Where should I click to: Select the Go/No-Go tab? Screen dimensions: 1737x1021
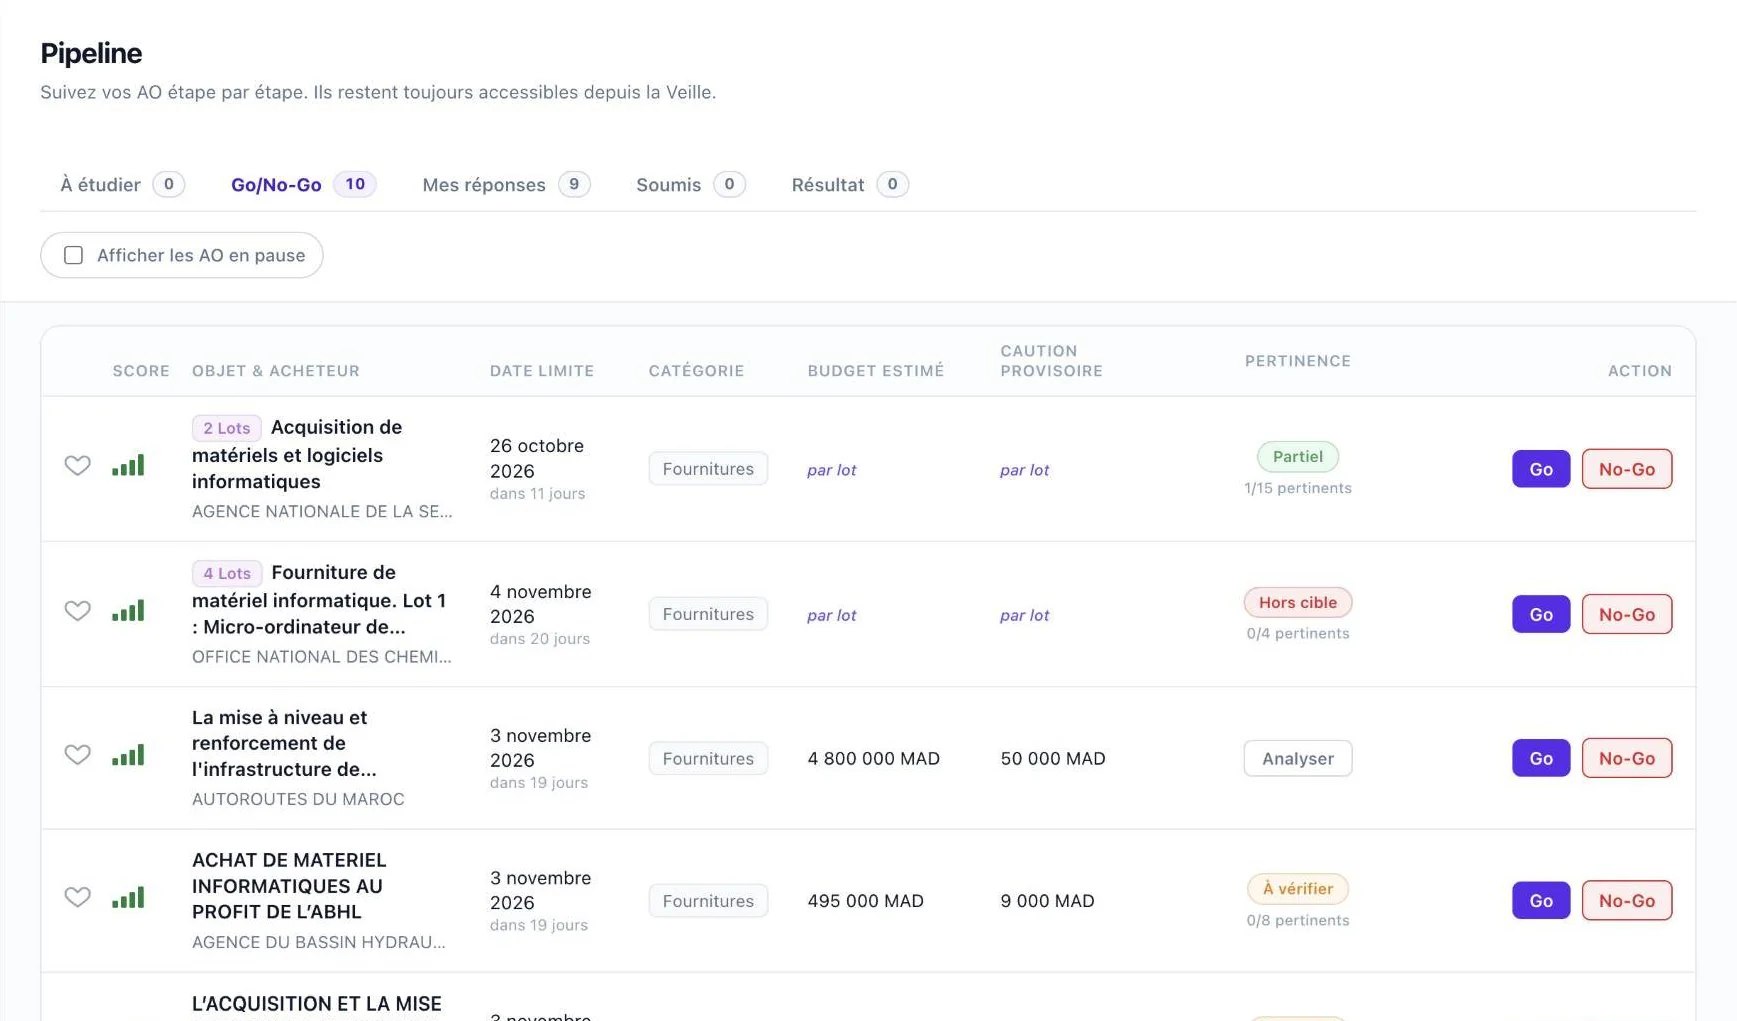[x=303, y=185]
